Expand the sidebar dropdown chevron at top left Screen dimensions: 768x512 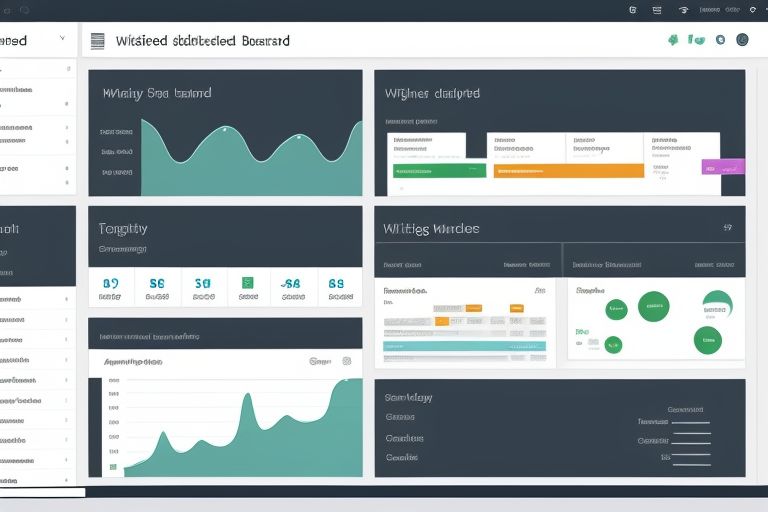[x=62, y=40]
